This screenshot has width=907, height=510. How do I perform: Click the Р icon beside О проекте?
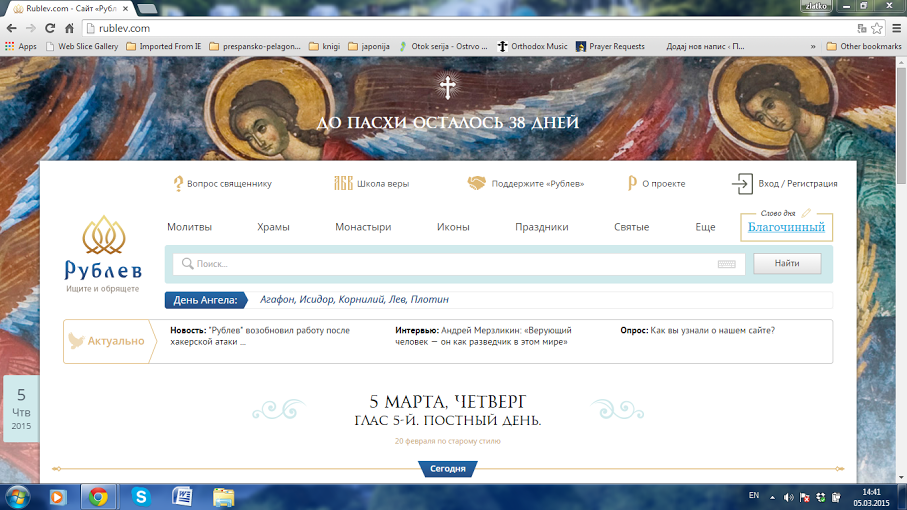pyautogui.click(x=632, y=183)
